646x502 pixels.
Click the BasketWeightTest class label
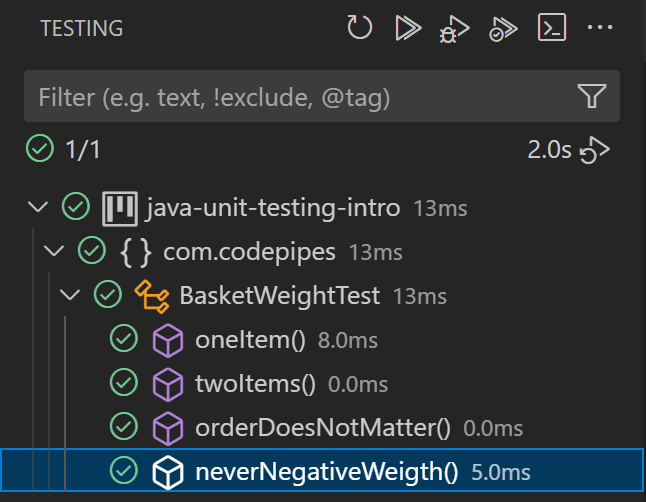[279, 296]
